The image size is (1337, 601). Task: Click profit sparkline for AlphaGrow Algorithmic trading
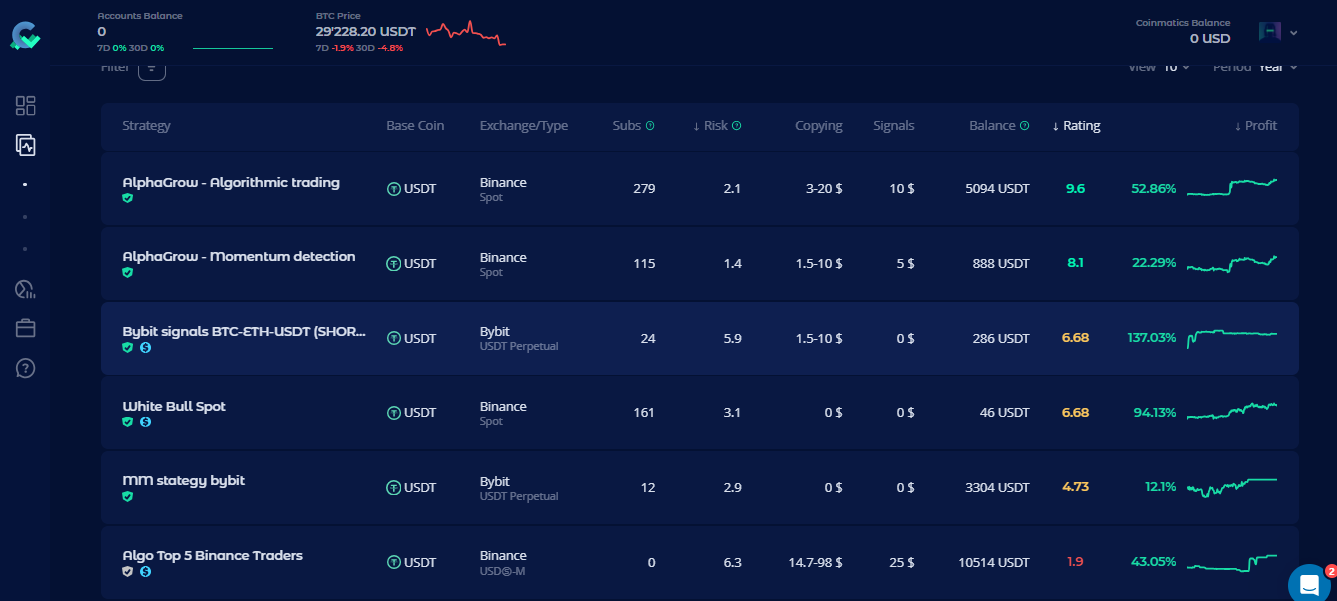pyautogui.click(x=1232, y=188)
